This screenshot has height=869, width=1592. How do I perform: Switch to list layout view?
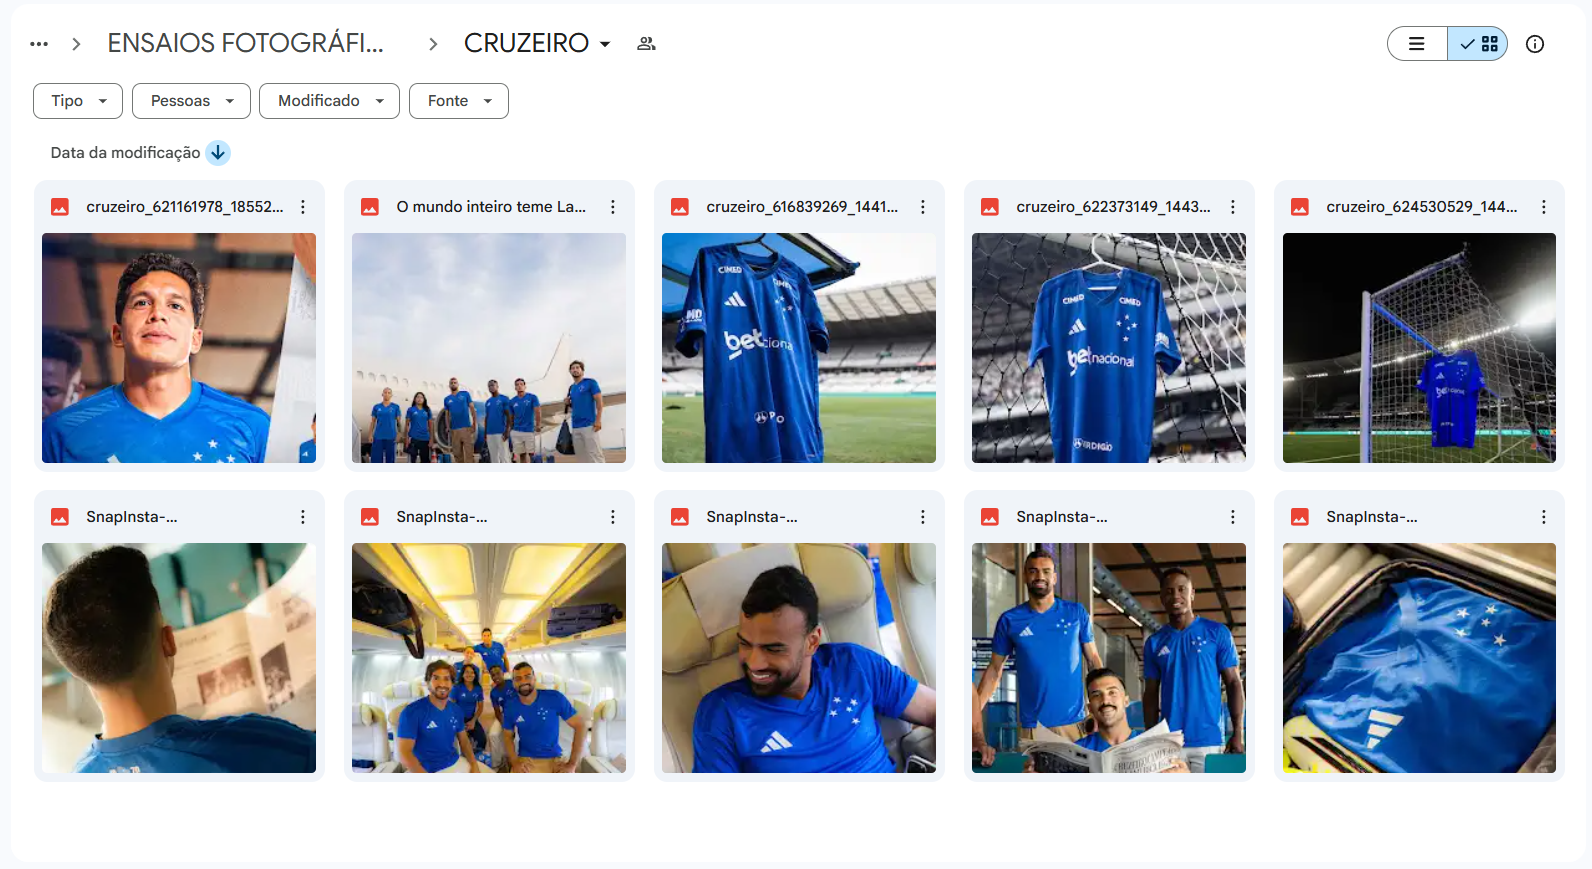[x=1417, y=44]
